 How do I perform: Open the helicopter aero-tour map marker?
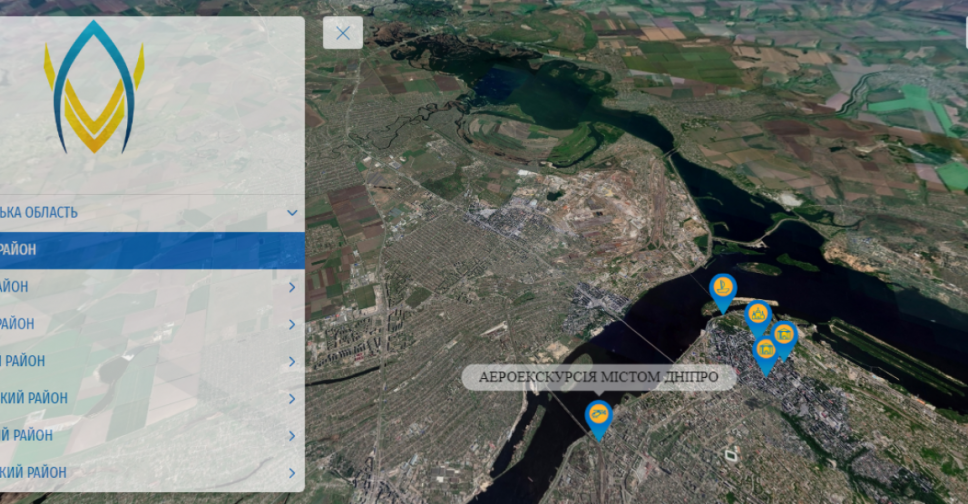tap(598, 414)
